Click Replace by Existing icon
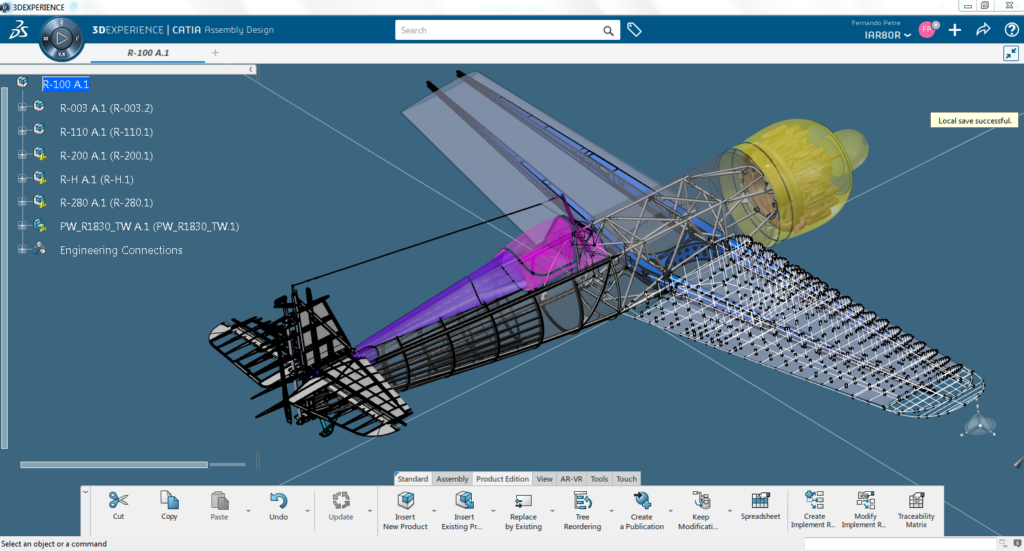1024x551 pixels. 523,501
